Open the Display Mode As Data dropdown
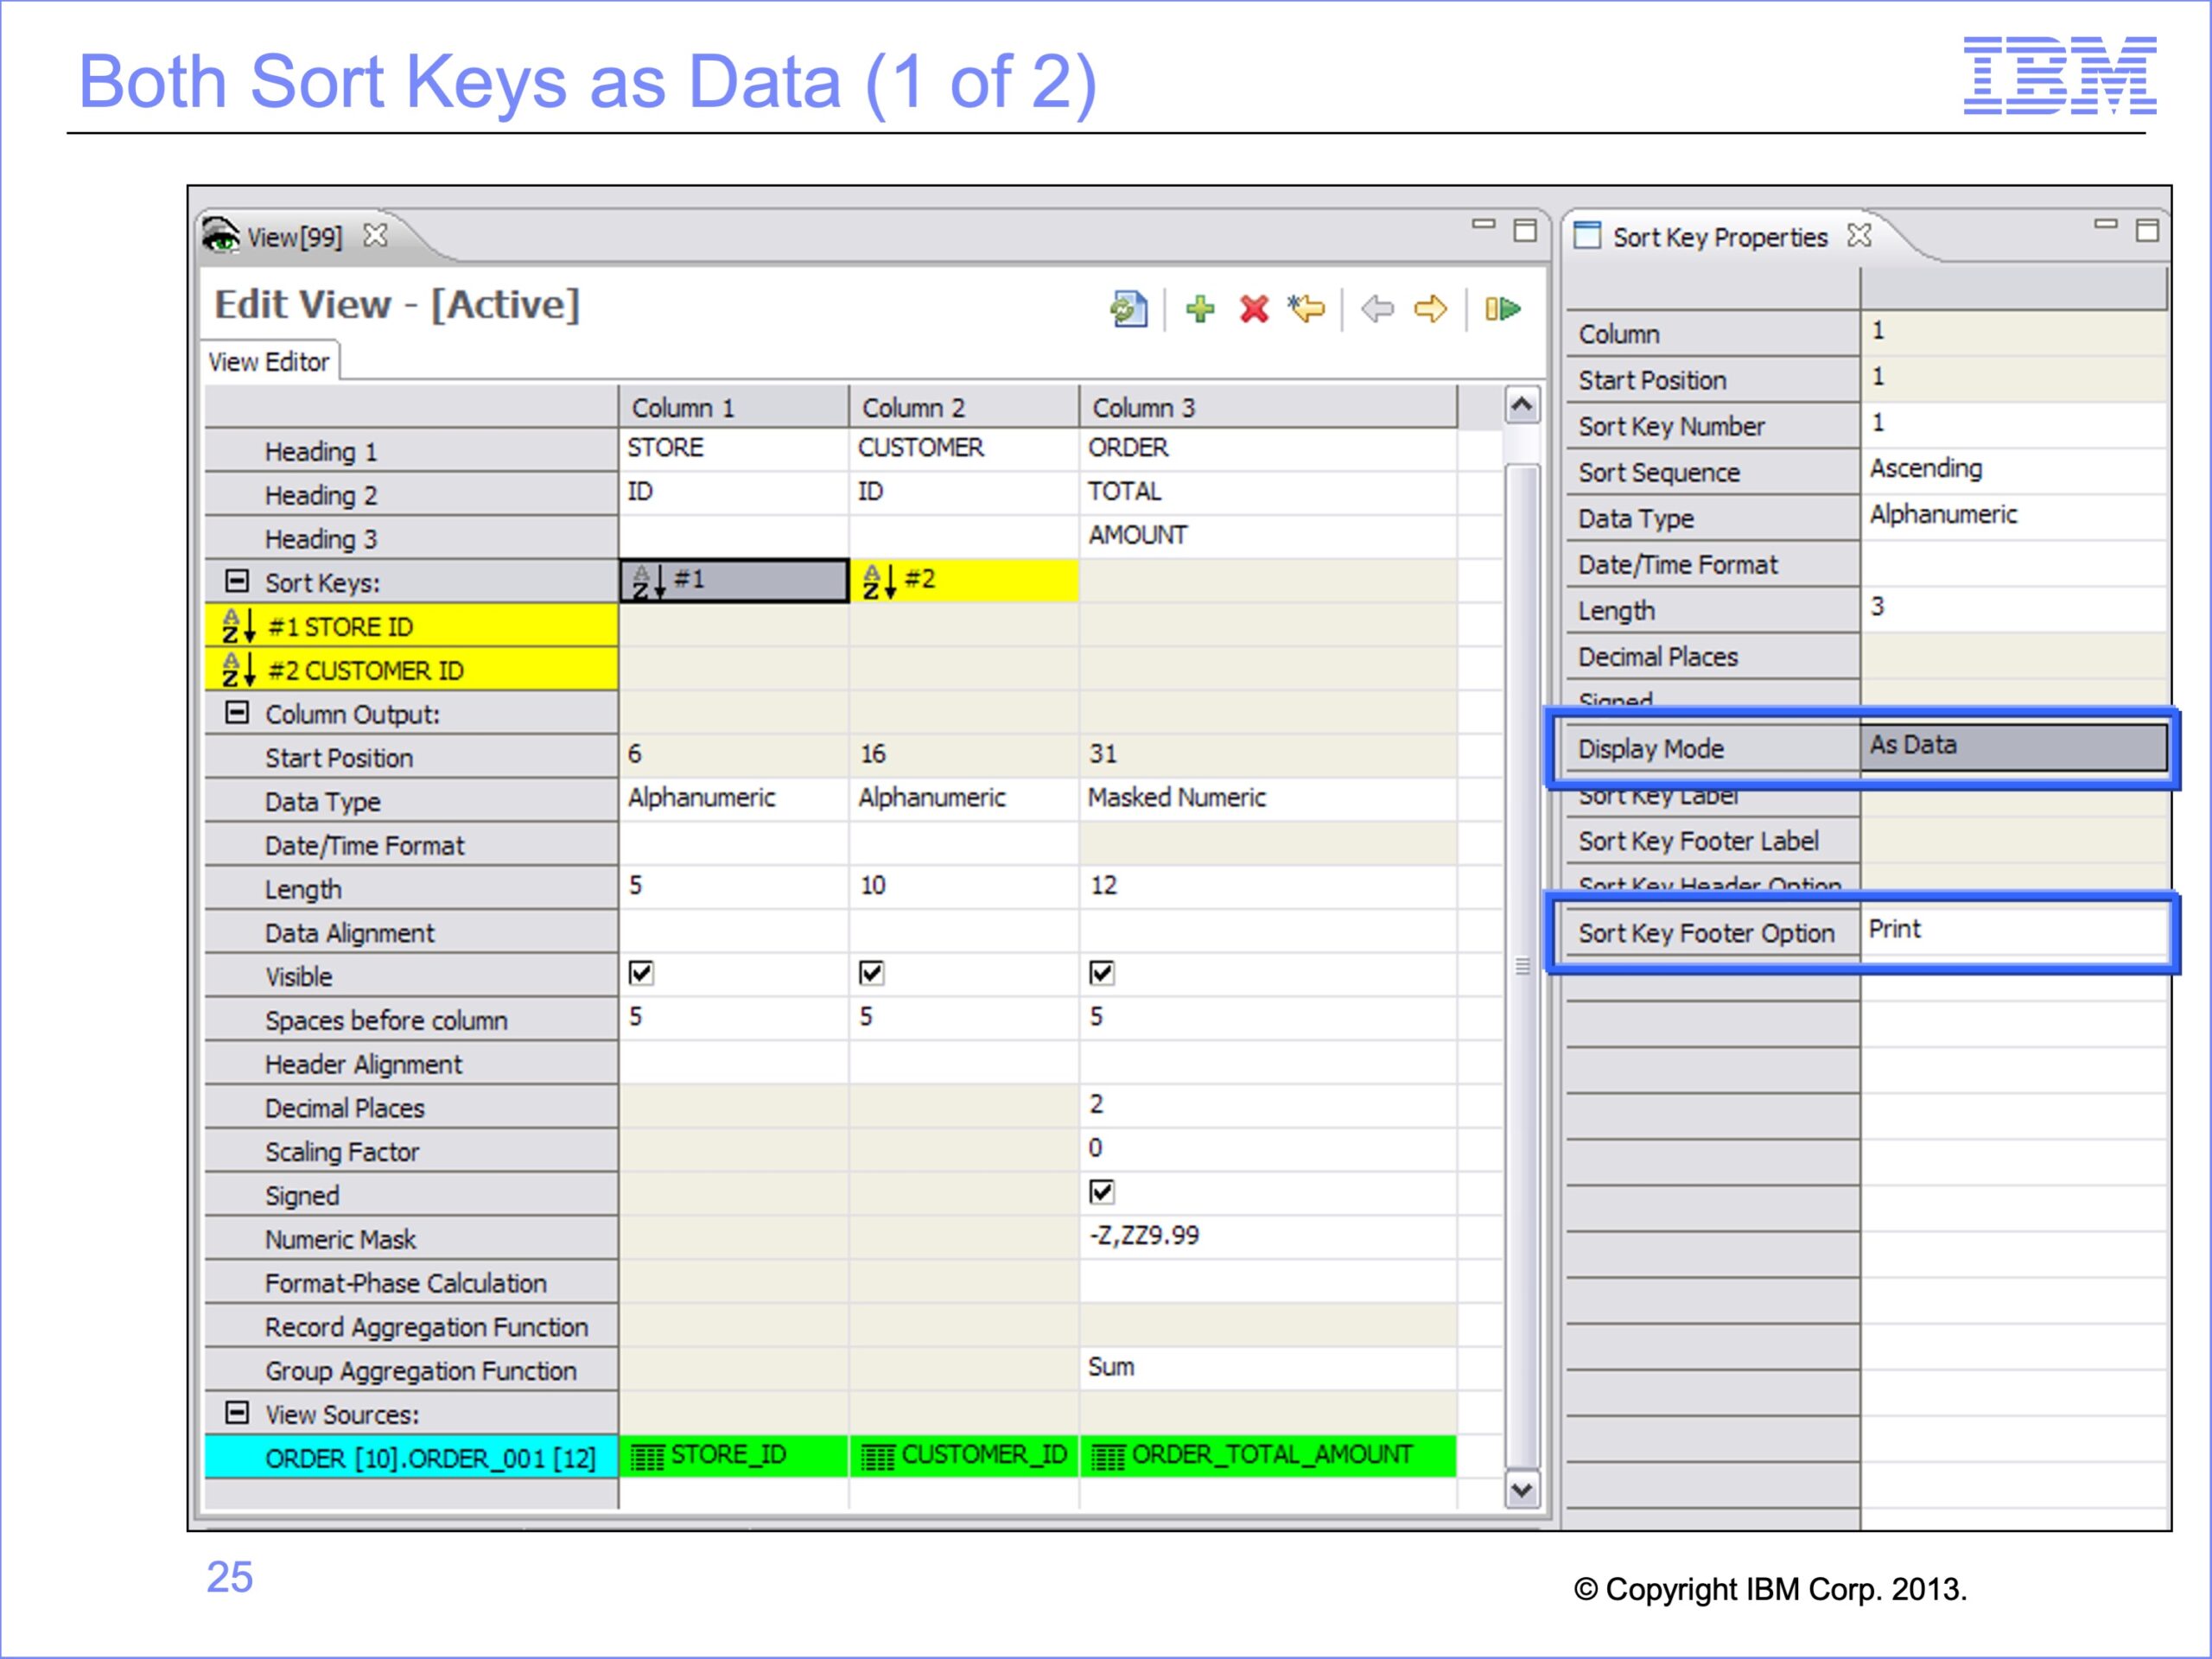Viewport: 2212px width, 1659px height. pos(2013,746)
